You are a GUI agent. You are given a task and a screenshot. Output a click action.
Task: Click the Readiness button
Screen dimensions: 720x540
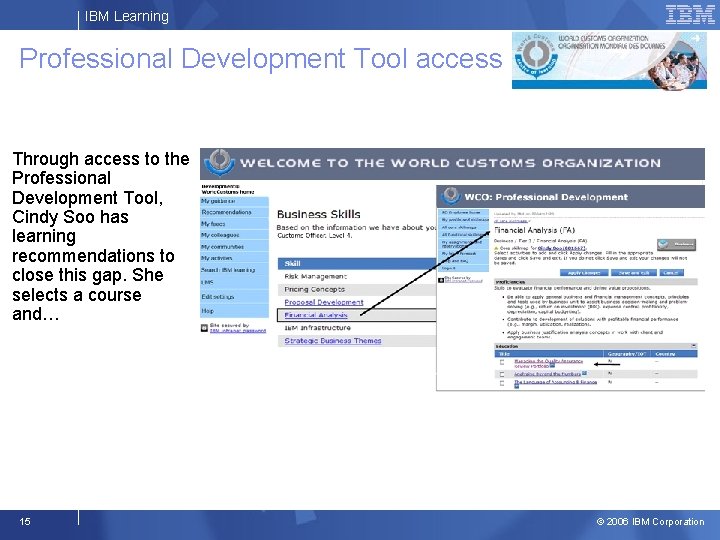676,244
